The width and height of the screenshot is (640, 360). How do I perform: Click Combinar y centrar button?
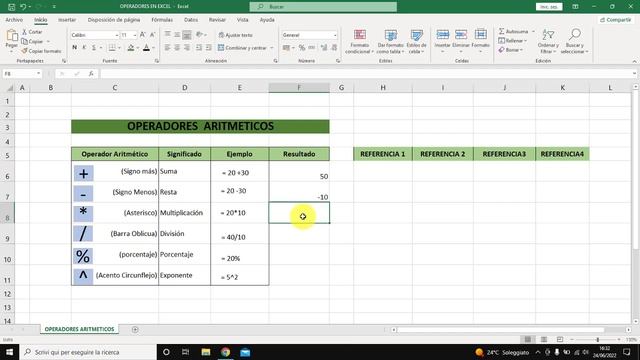pyautogui.click(x=242, y=48)
